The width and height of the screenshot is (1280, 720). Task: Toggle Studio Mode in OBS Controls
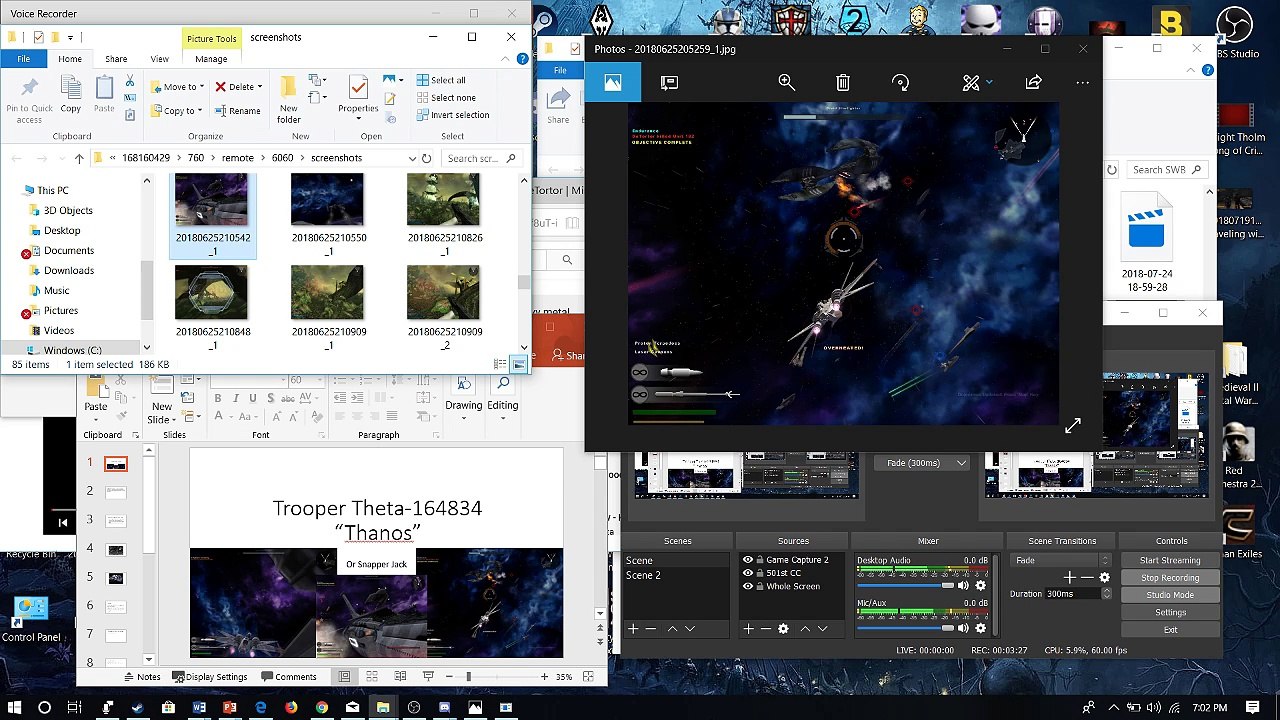[x=1170, y=595]
